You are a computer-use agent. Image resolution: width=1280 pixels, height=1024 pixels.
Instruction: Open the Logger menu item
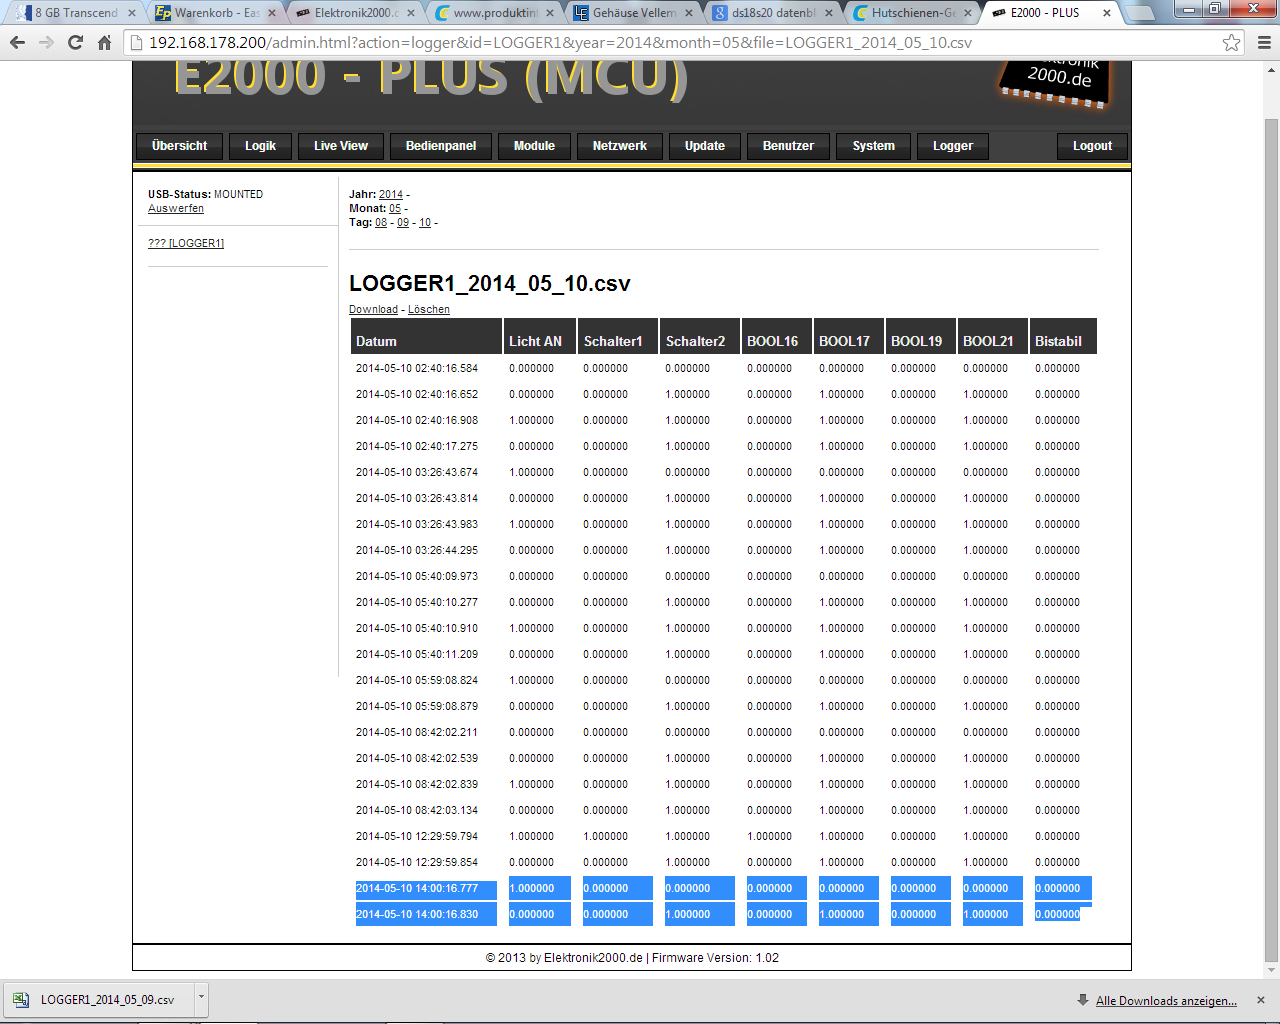click(952, 146)
